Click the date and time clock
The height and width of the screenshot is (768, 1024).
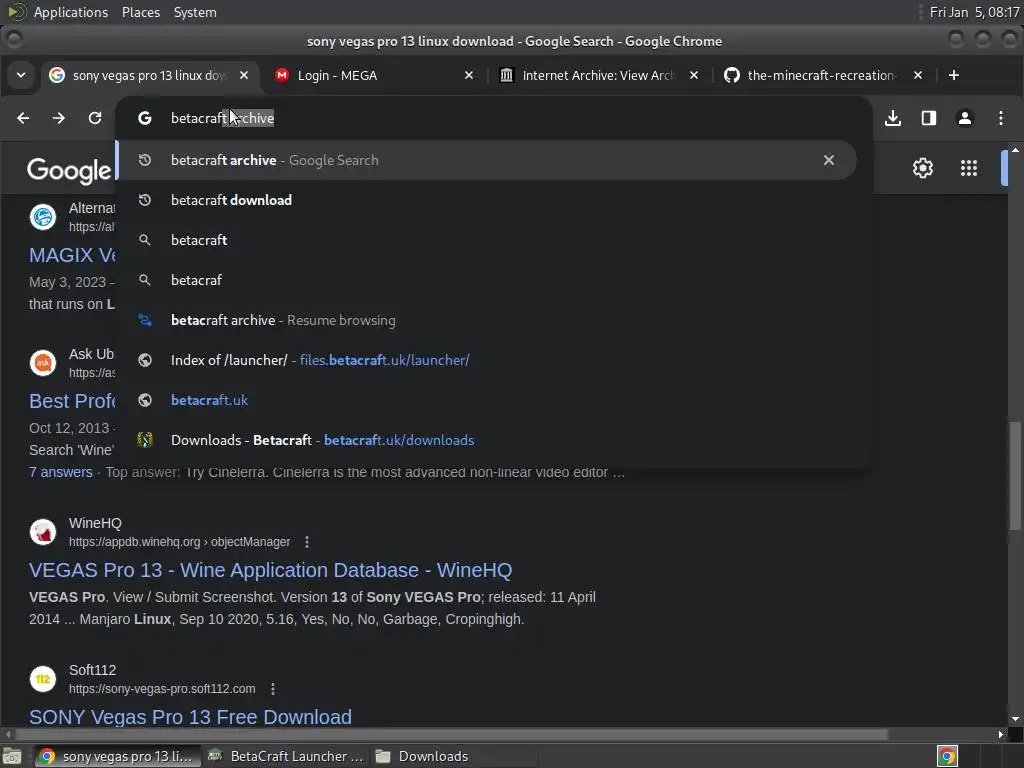tap(974, 12)
